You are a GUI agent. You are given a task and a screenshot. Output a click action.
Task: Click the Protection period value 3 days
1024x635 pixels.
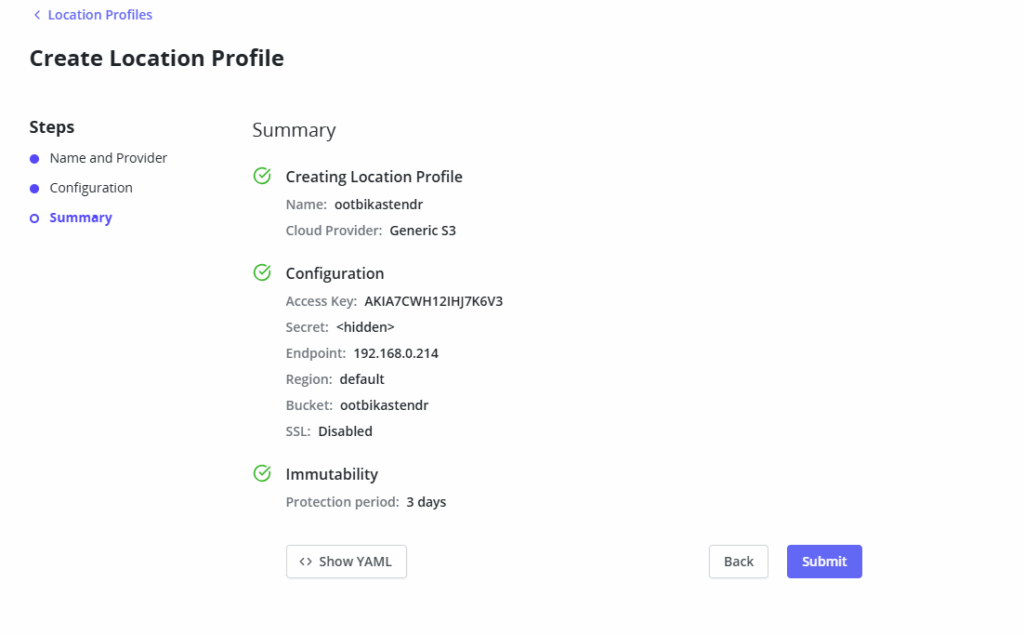(426, 501)
